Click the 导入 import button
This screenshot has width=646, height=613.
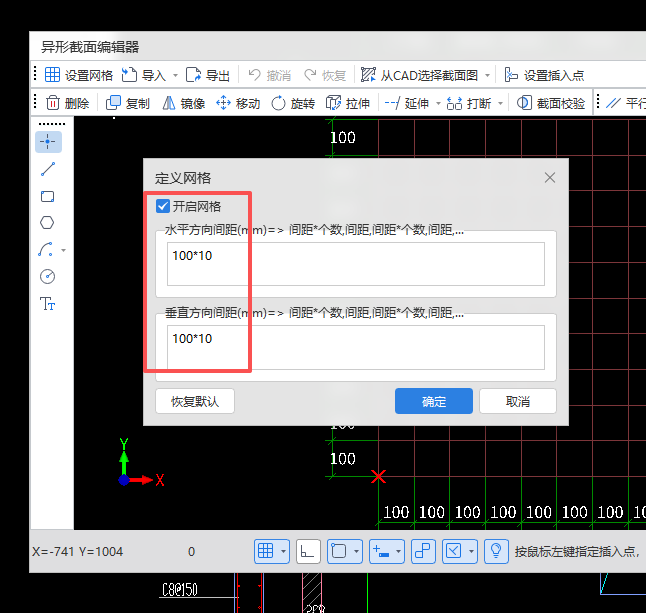tap(144, 75)
